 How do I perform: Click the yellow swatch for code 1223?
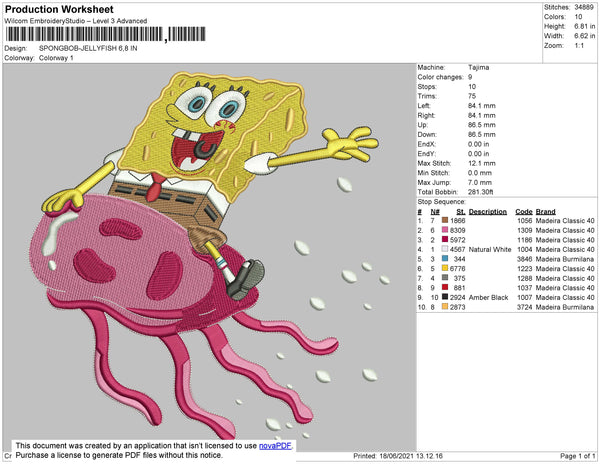pyautogui.click(x=445, y=268)
